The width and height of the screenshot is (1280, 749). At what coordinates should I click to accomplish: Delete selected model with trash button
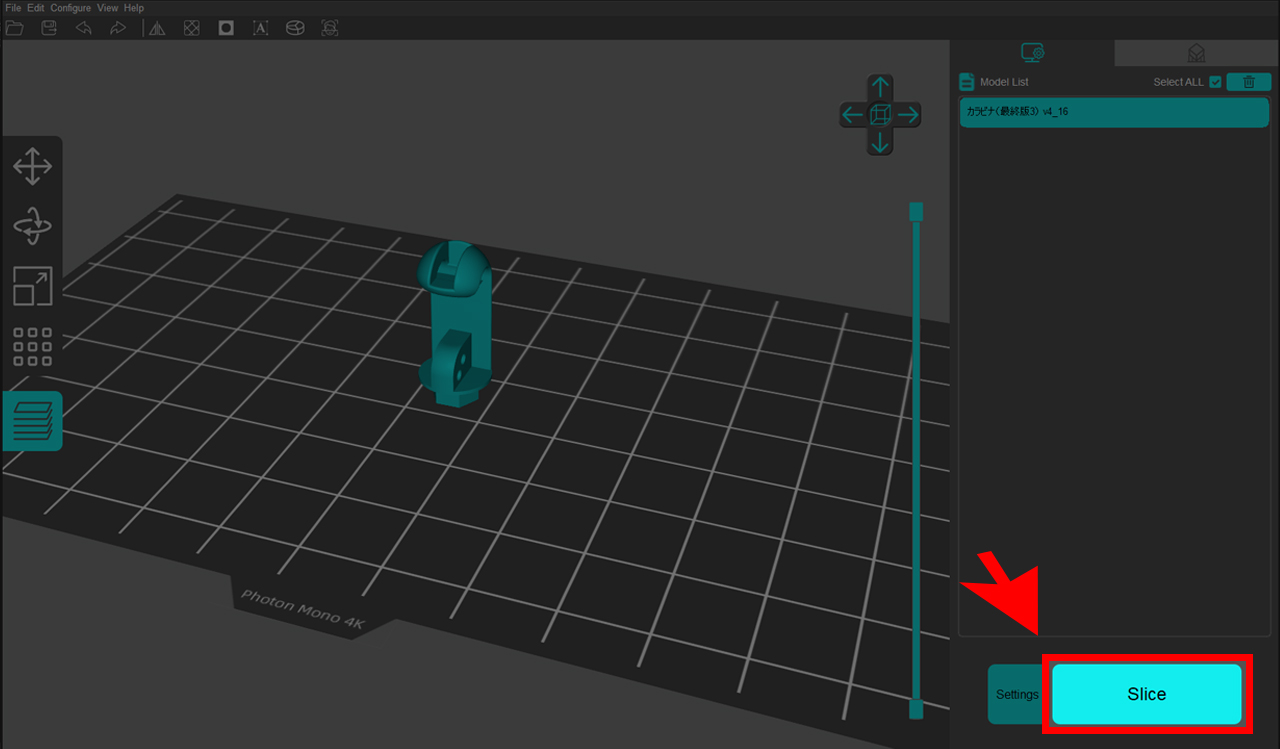point(1248,82)
